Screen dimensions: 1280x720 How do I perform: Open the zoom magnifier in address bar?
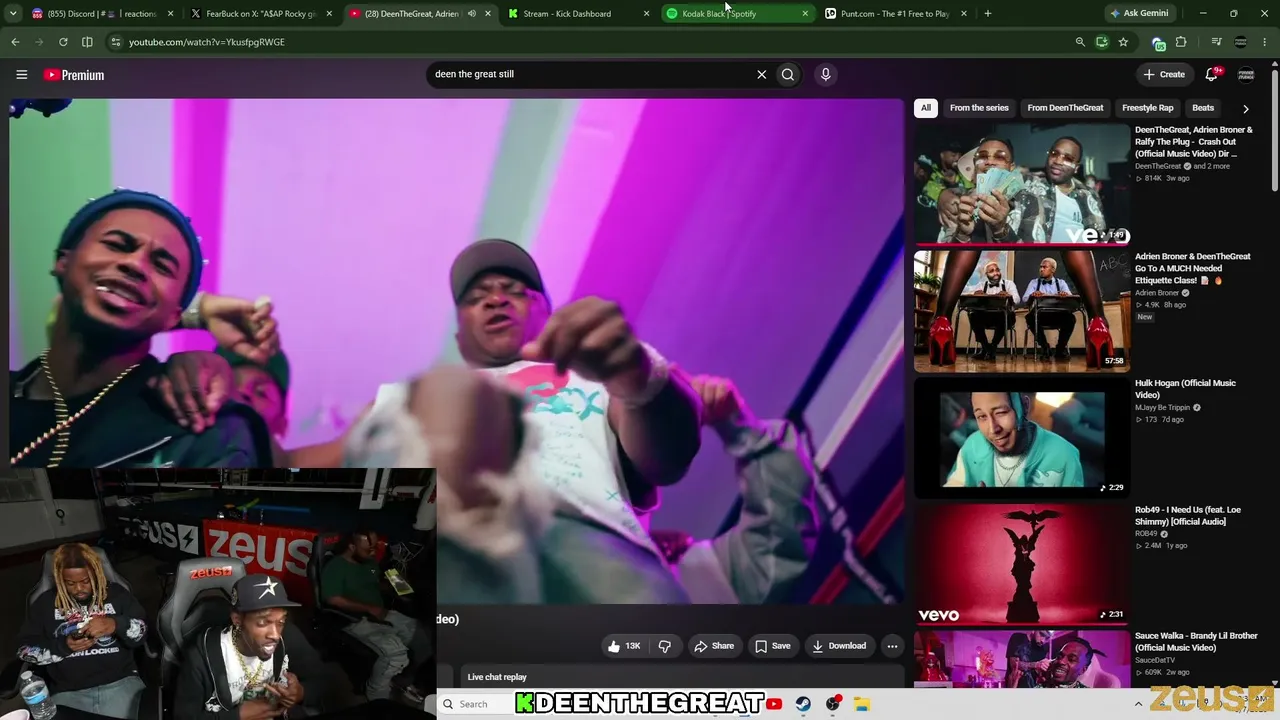point(1080,42)
